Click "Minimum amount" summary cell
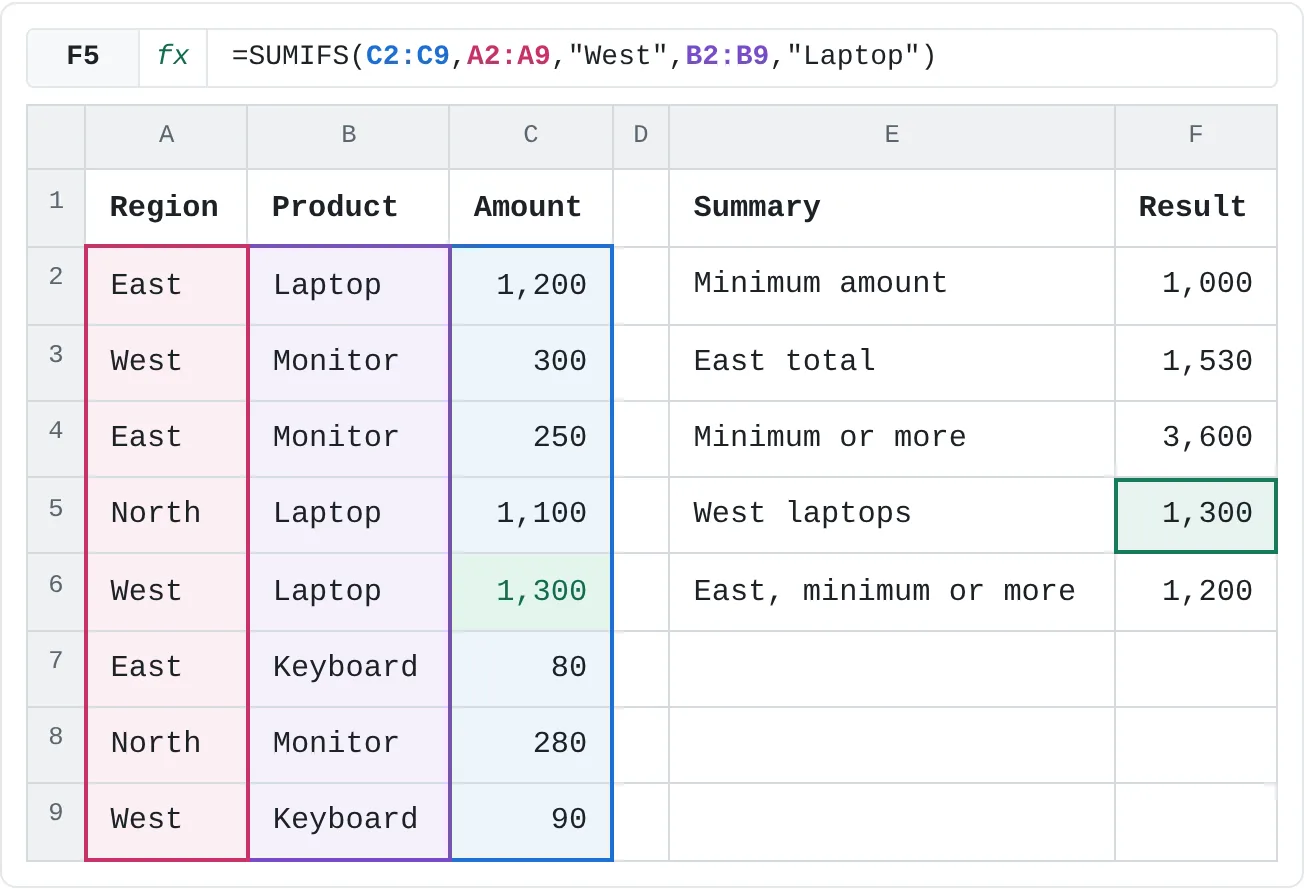This screenshot has width=1304, height=890. (x=892, y=286)
